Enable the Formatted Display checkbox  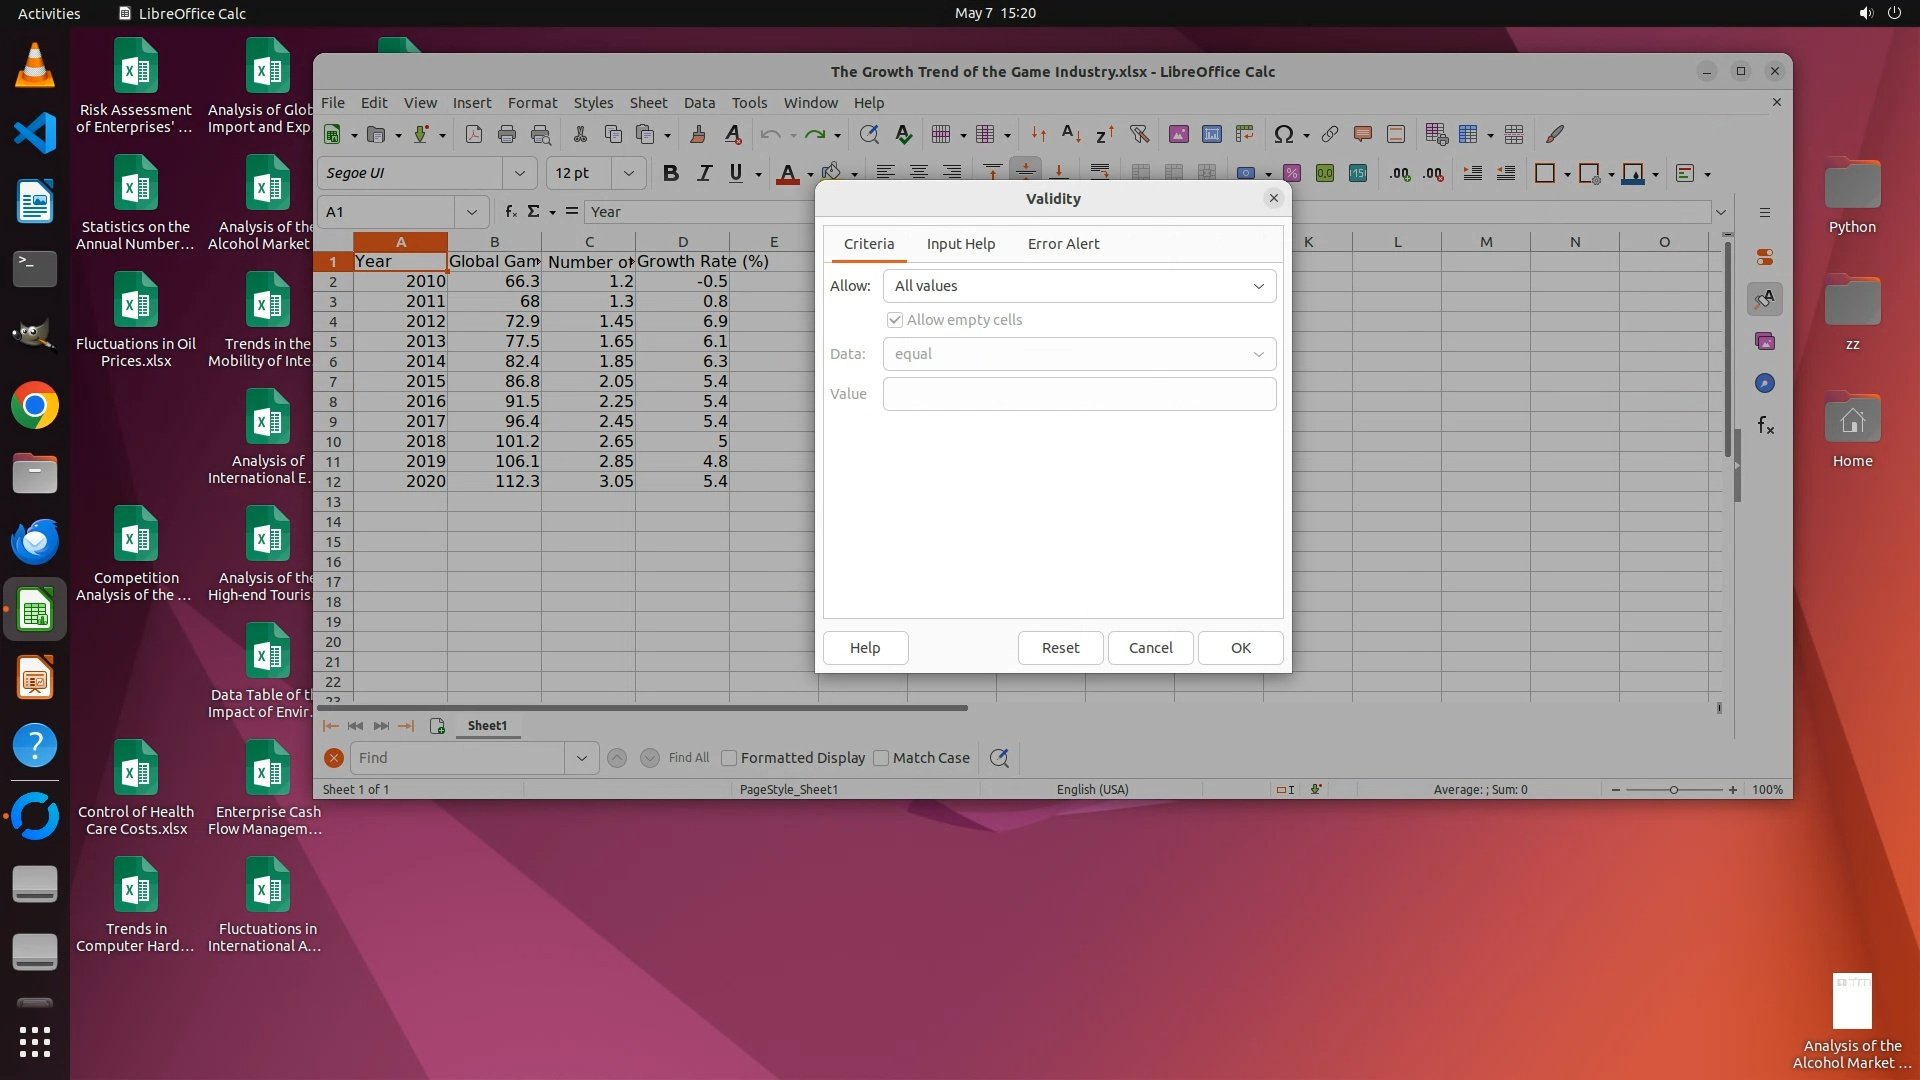click(729, 758)
